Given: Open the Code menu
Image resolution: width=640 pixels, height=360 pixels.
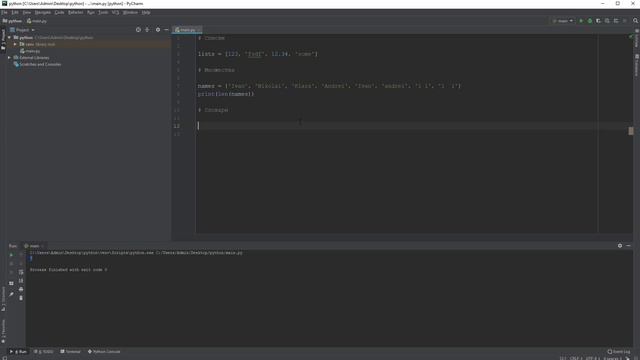Looking at the screenshot, I should point(59,13).
